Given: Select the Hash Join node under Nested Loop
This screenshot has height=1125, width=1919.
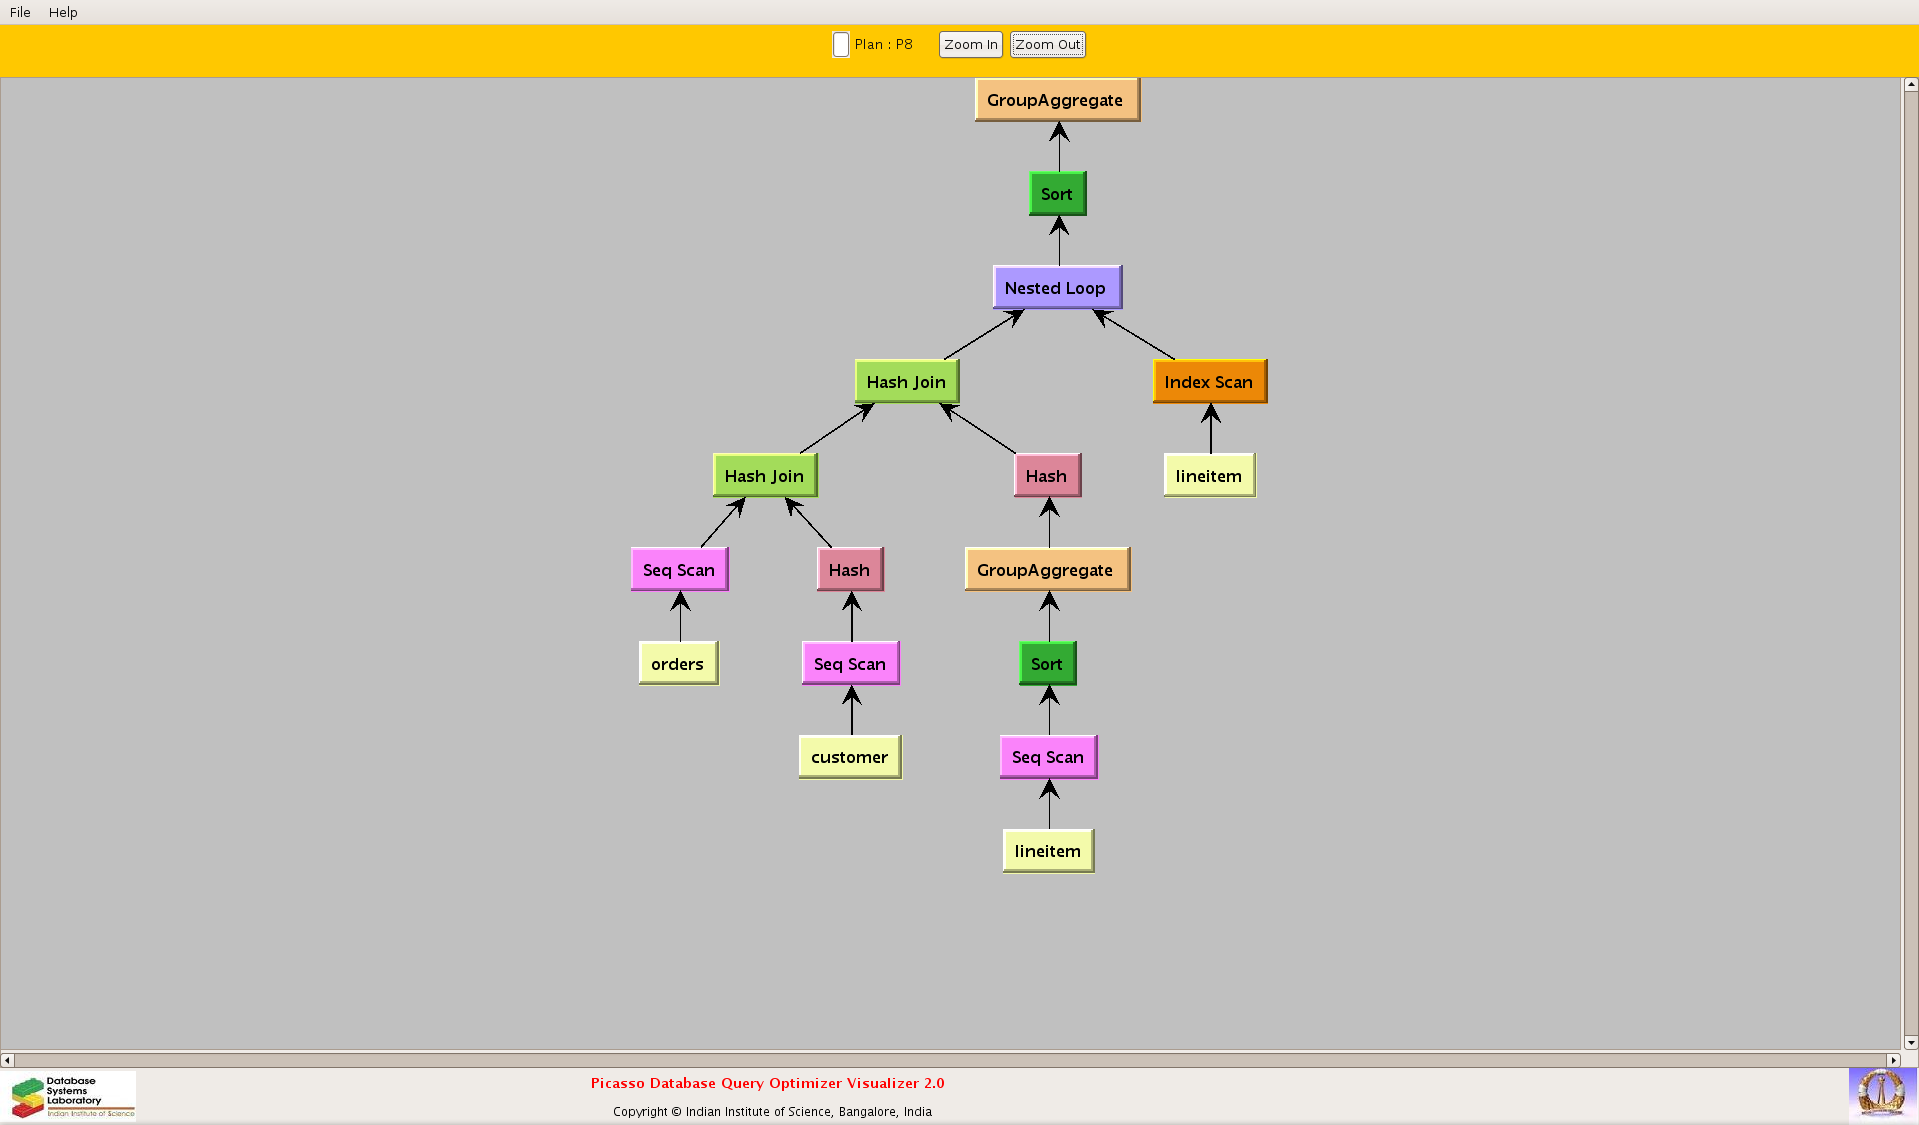Looking at the screenshot, I should click(906, 382).
